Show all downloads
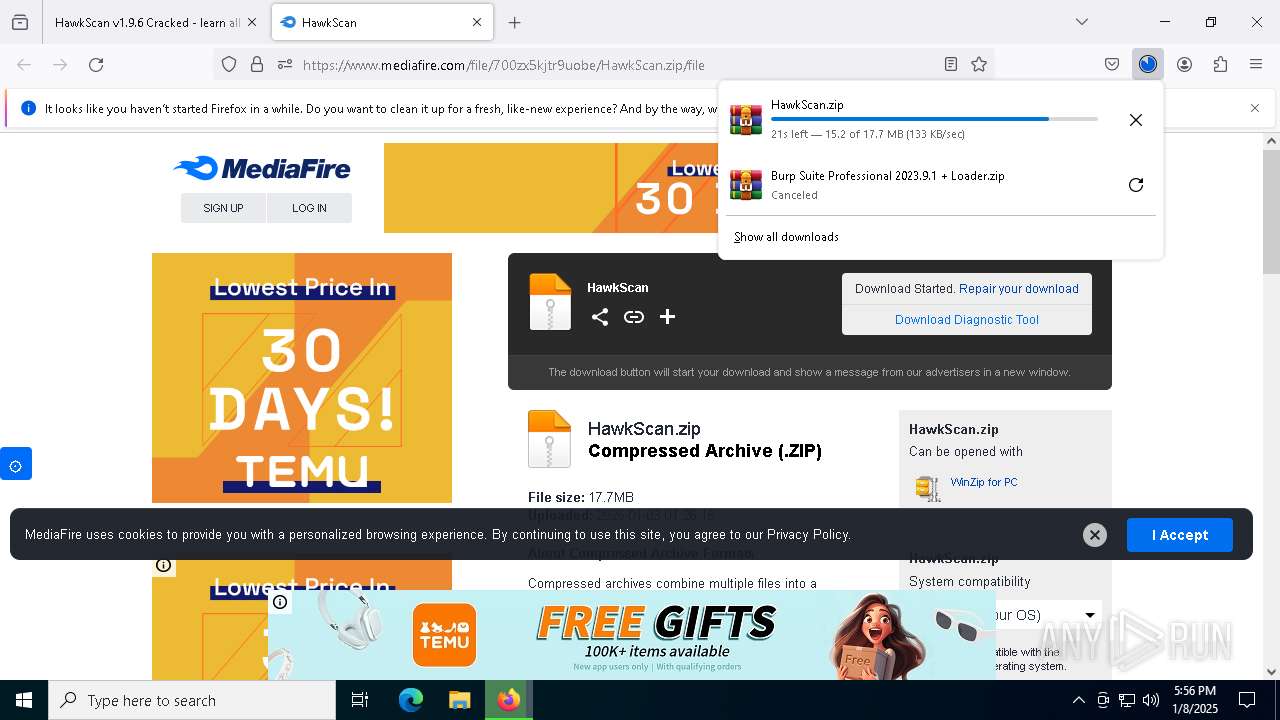 [786, 237]
